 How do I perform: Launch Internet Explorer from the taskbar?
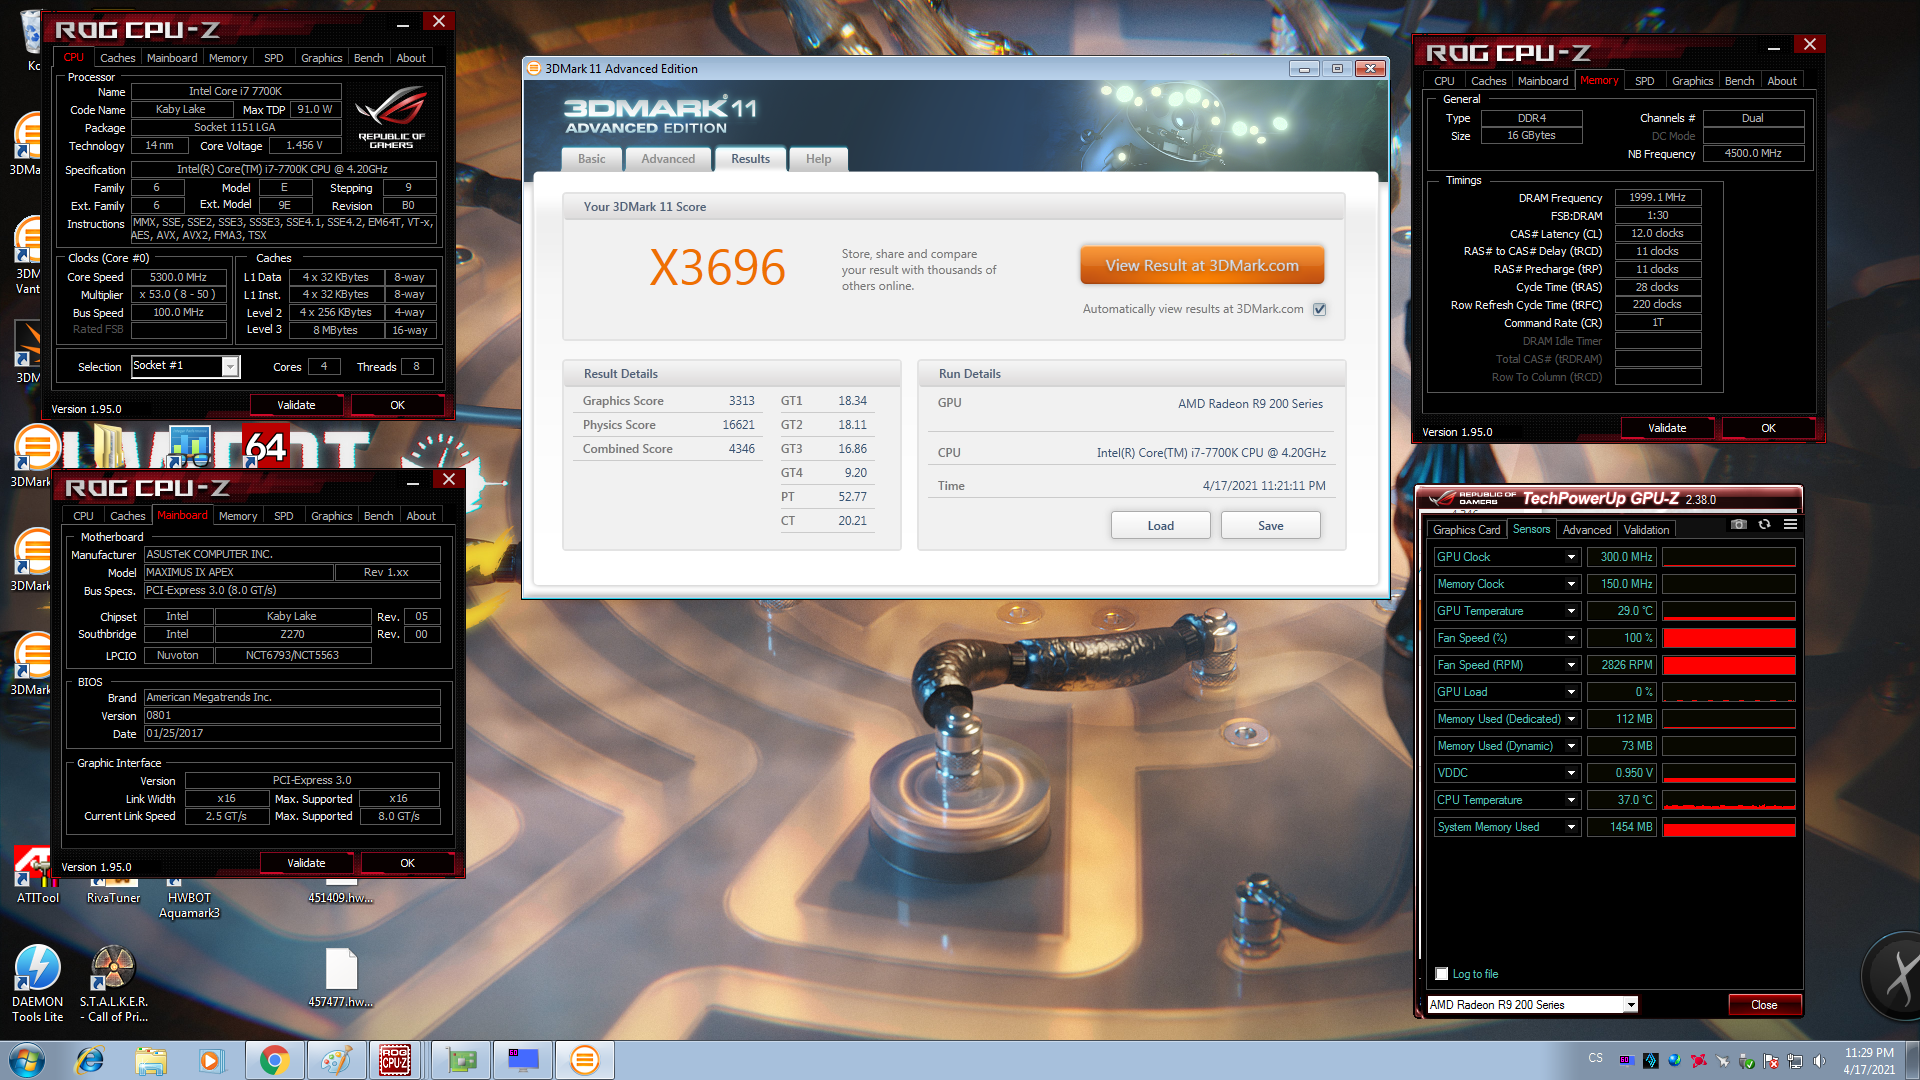[90, 1060]
